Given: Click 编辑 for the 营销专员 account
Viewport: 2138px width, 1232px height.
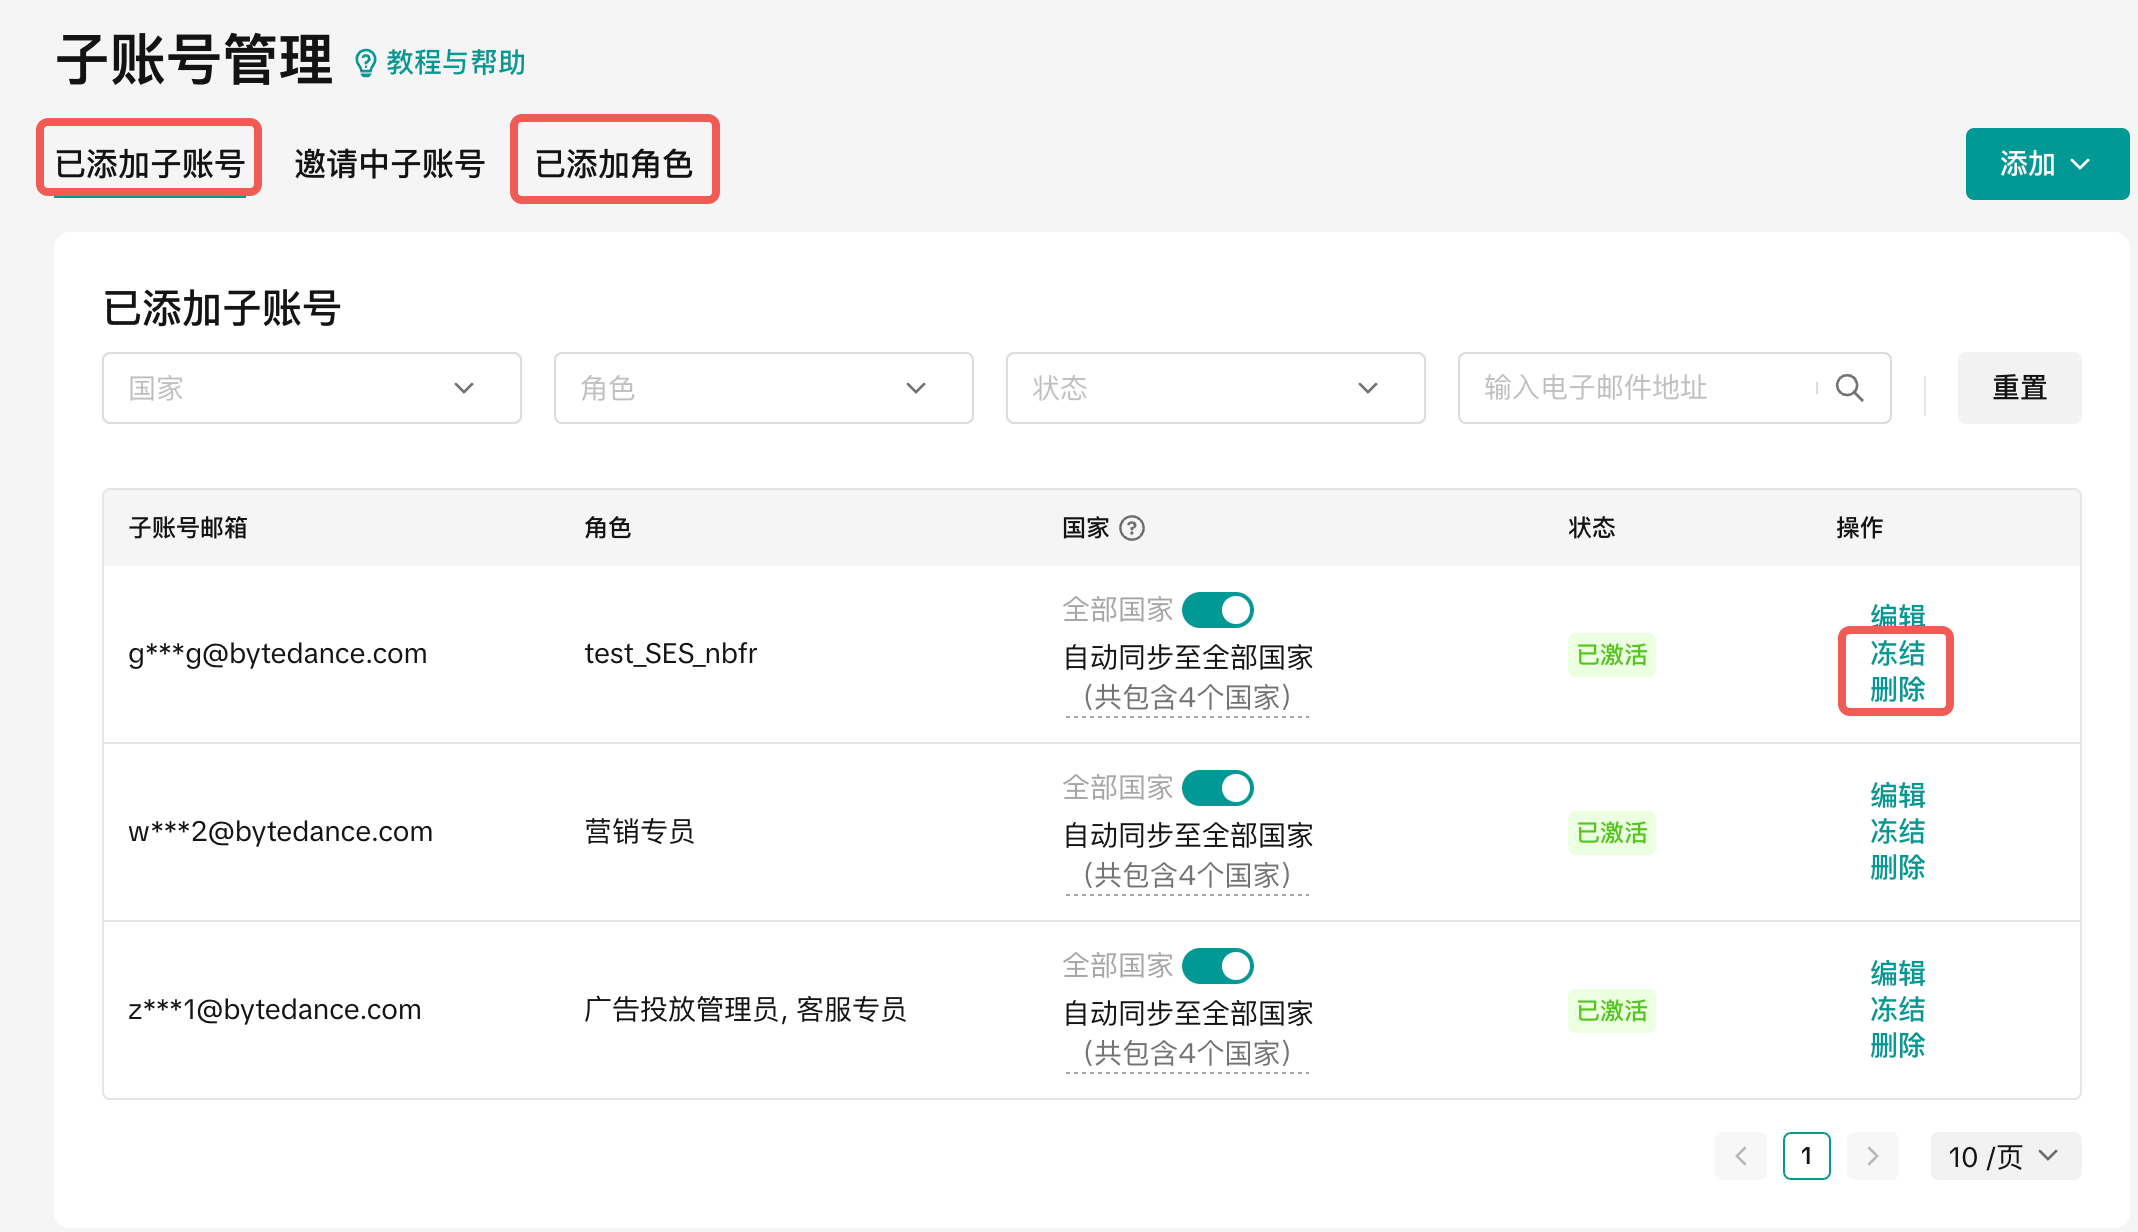Looking at the screenshot, I should [x=1897, y=795].
